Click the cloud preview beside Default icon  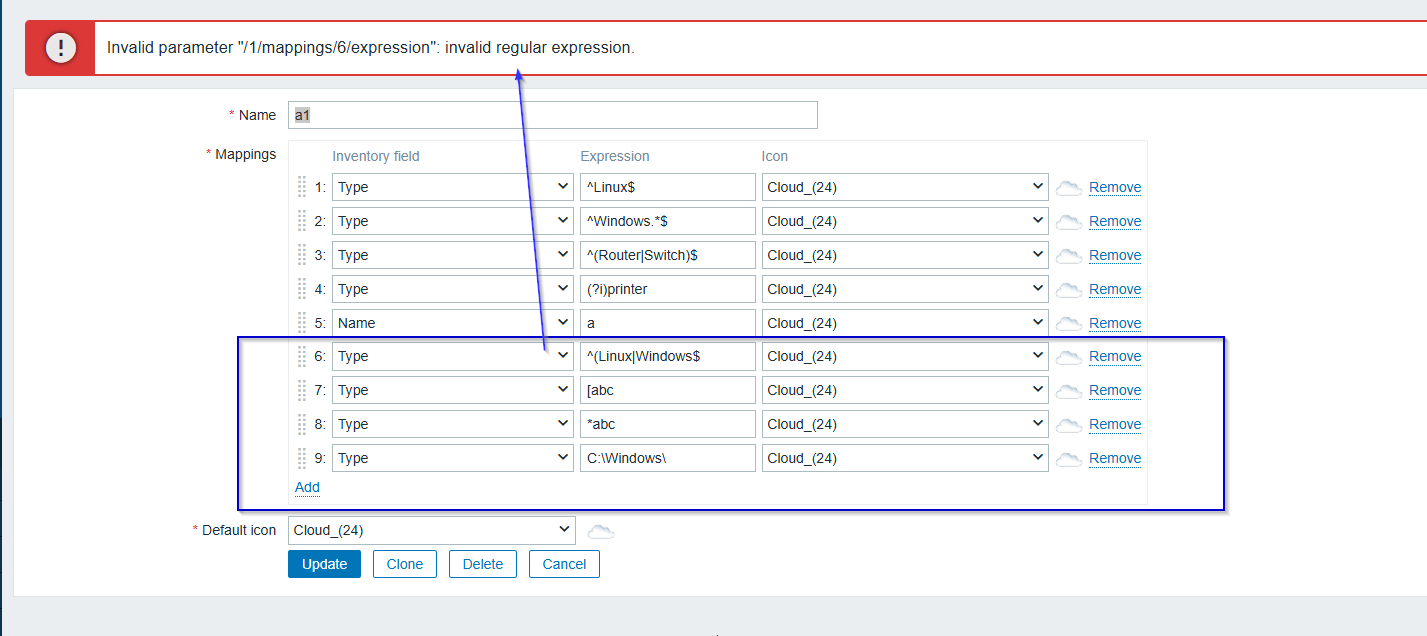click(x=601, y=531)
